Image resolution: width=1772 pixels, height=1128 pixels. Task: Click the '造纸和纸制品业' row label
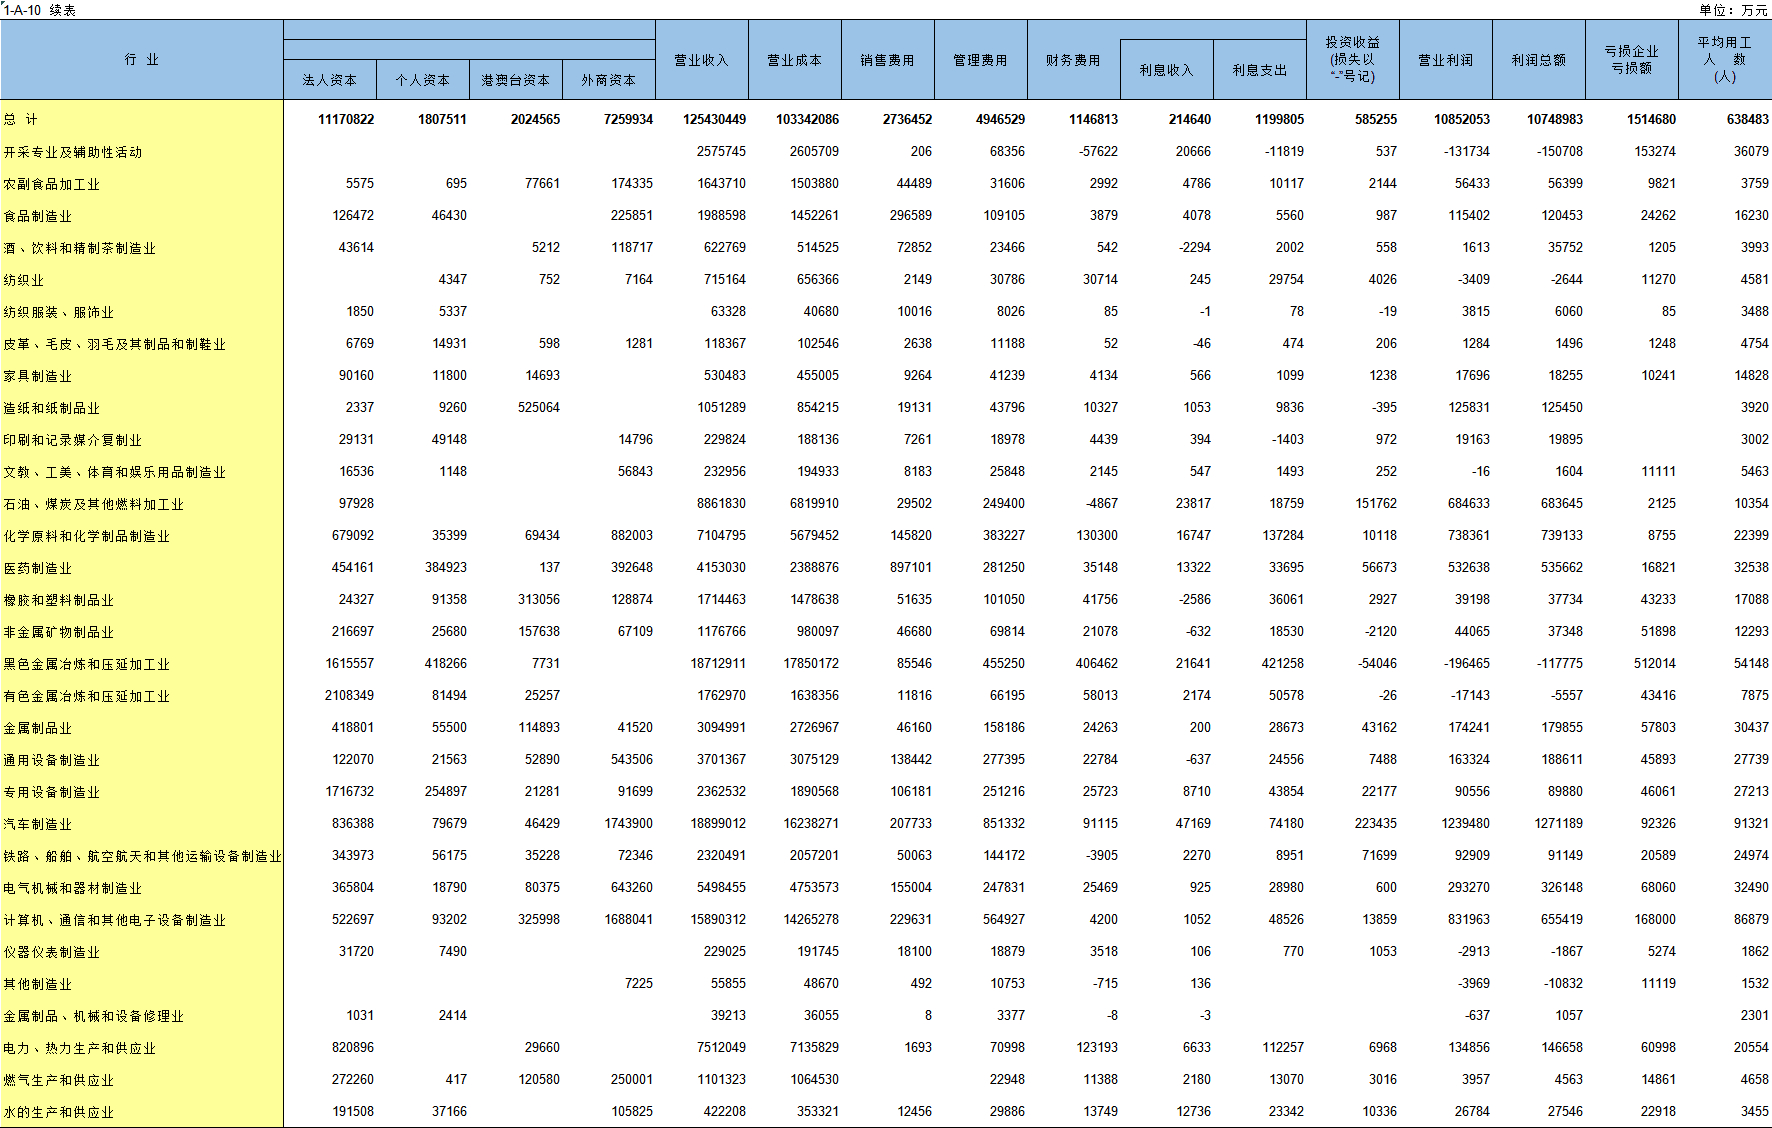pyautogui.click(x=52, y=408)
